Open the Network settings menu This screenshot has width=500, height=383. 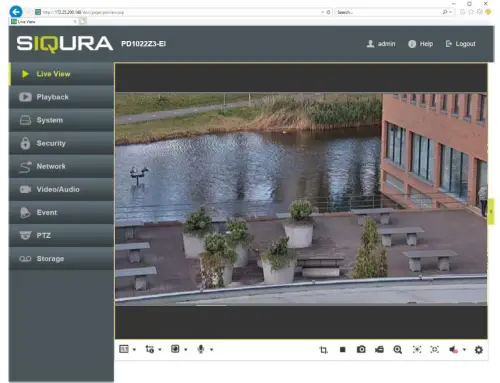pos(62,166)
